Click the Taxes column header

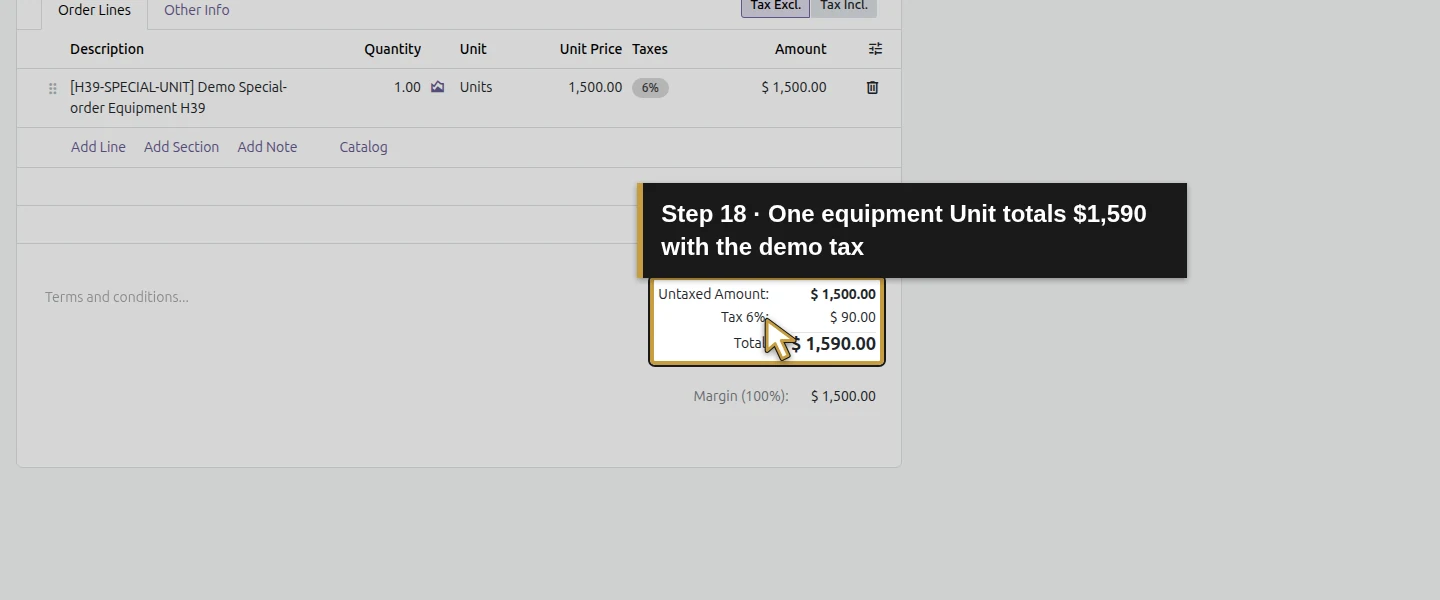coord(650,49)
